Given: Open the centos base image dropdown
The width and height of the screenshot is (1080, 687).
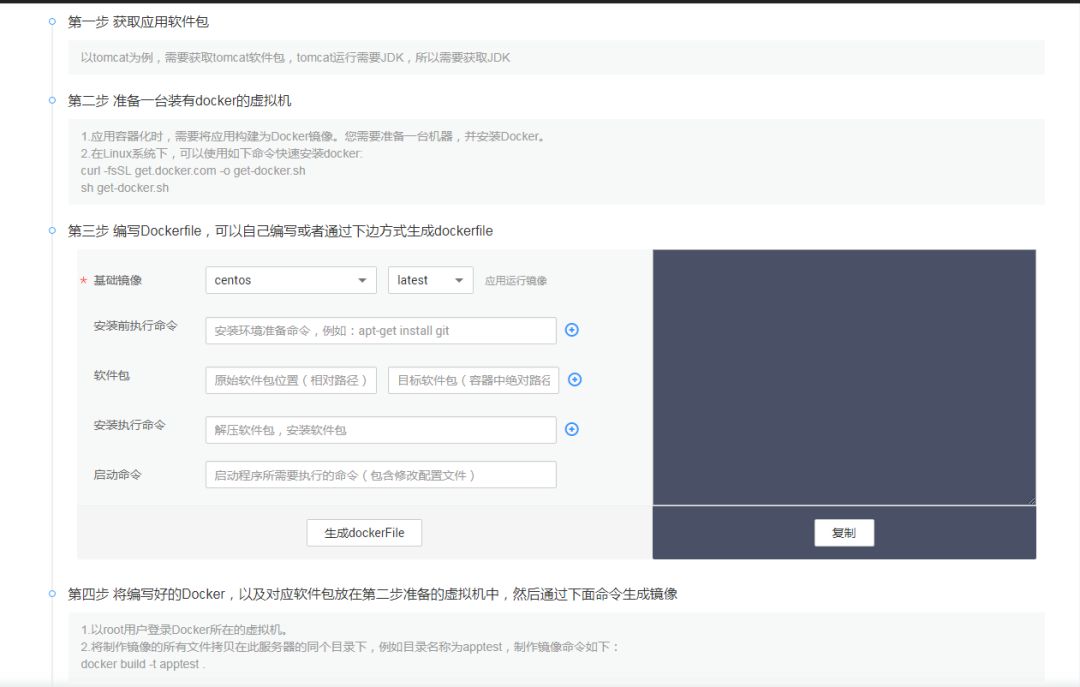Looking at the screenshot, I should click(291, 280).
